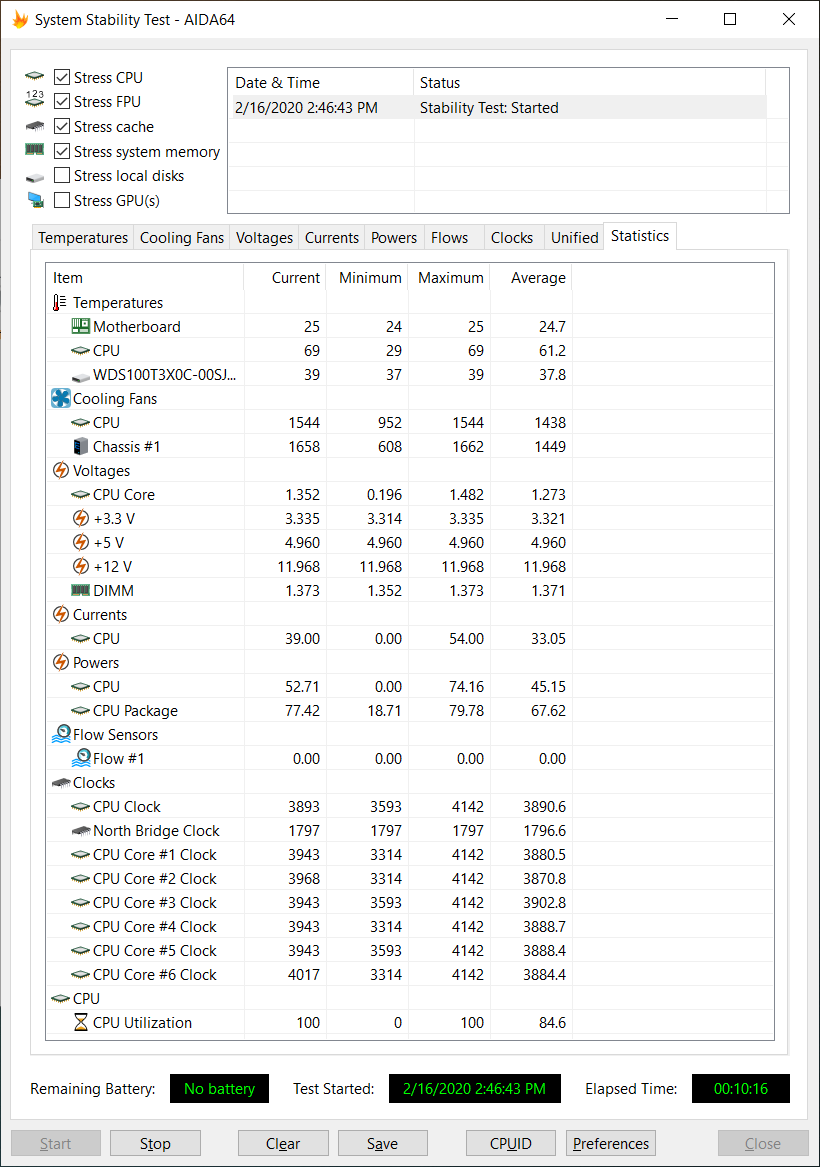
Task: Click the Item column header
Action: pyautogui.click(x=144, y=278)
